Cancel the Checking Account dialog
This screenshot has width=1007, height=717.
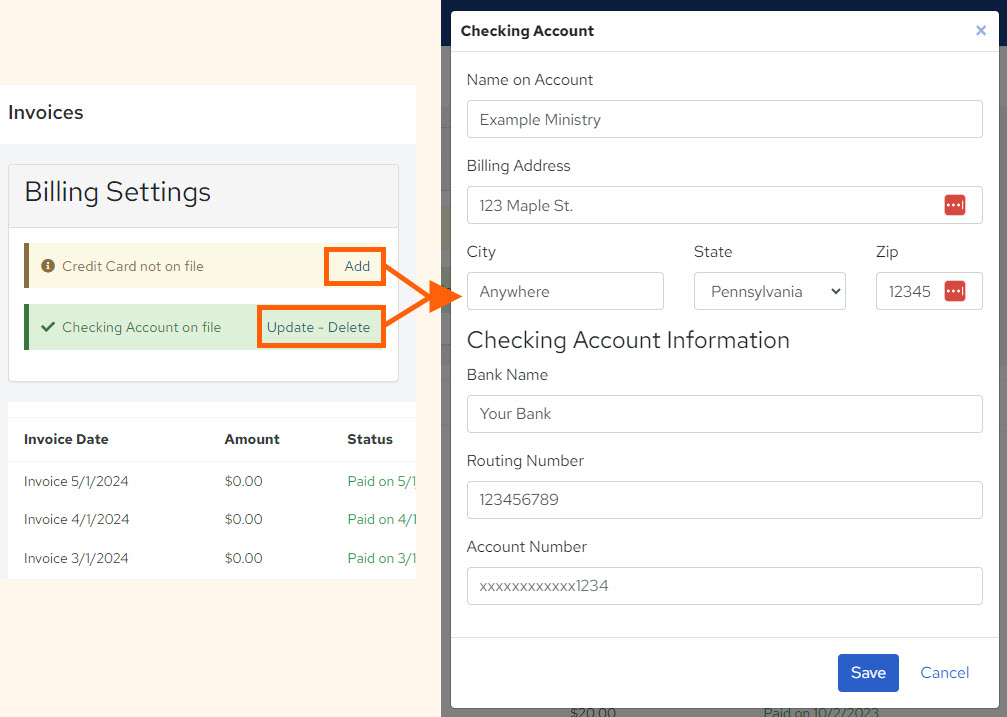click(943, 672)
